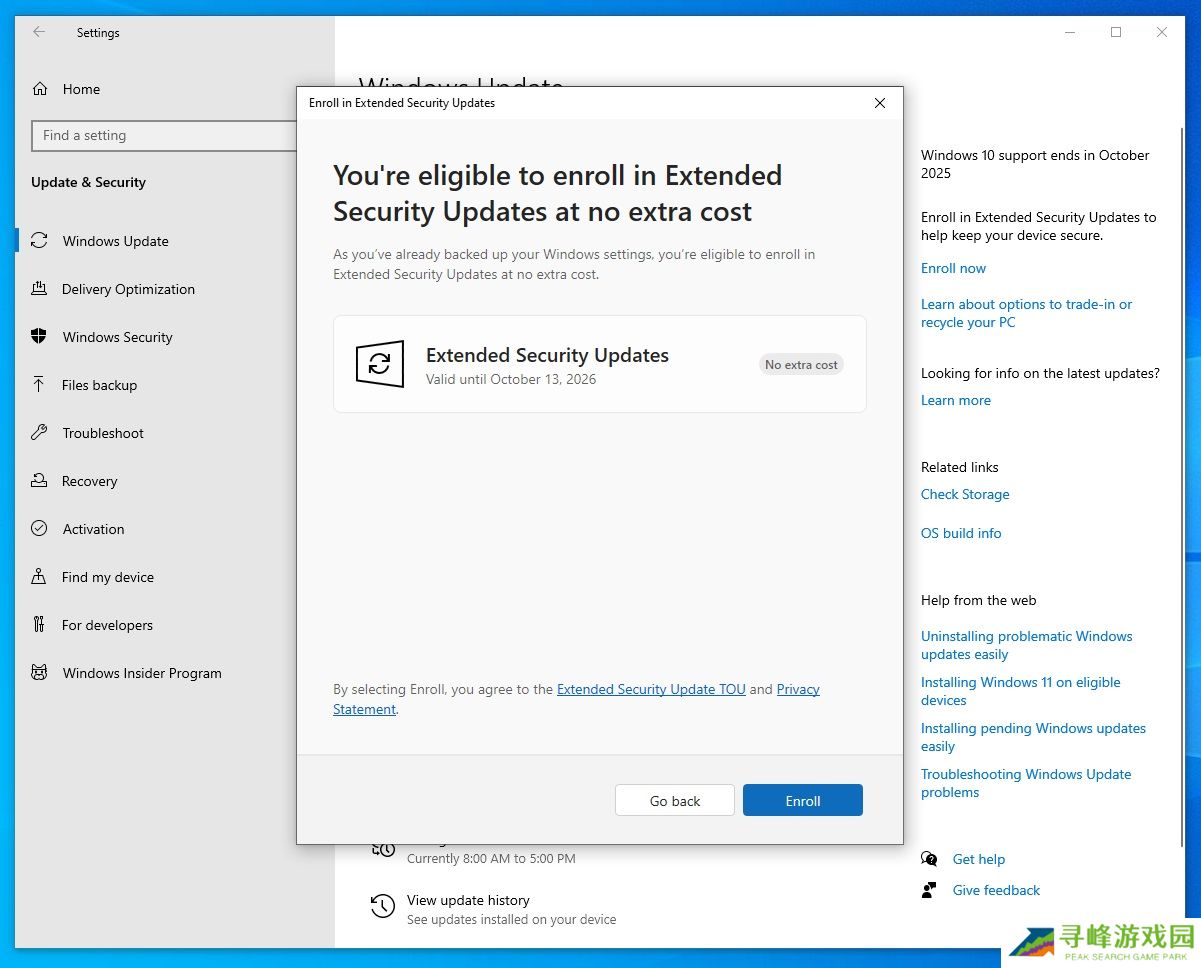1201x968 pixels.
Task: Open Recovery using its sidebar icon
Action: (39, 481)
